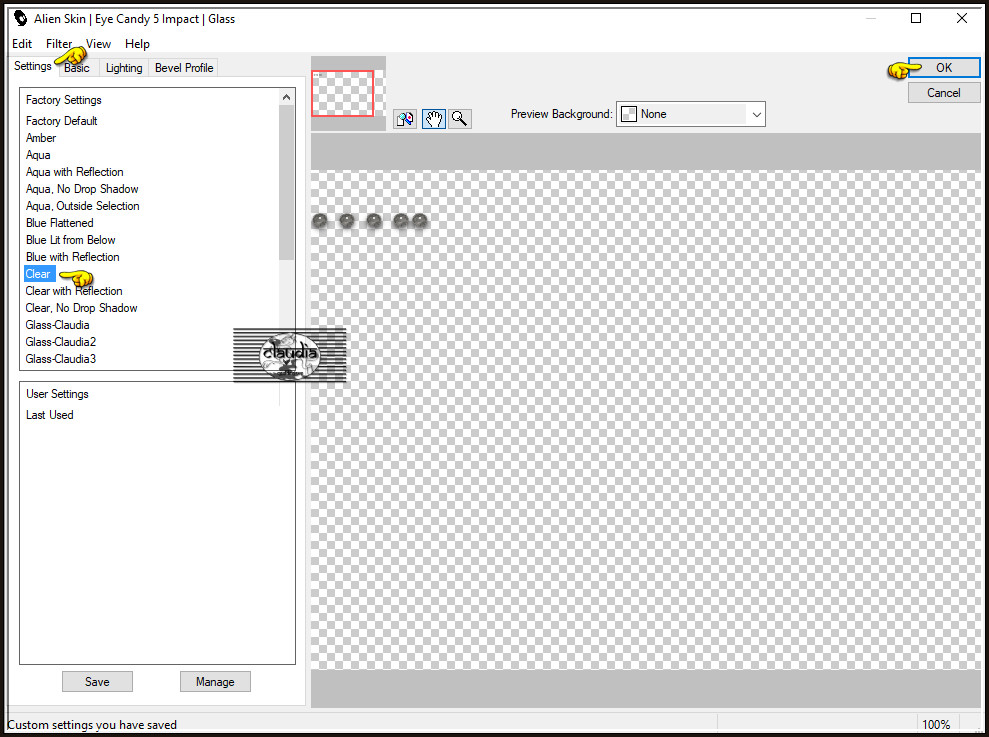The image size is (989, 737).
Task: Open the Edit menu
Action: [x=22, y=44]
